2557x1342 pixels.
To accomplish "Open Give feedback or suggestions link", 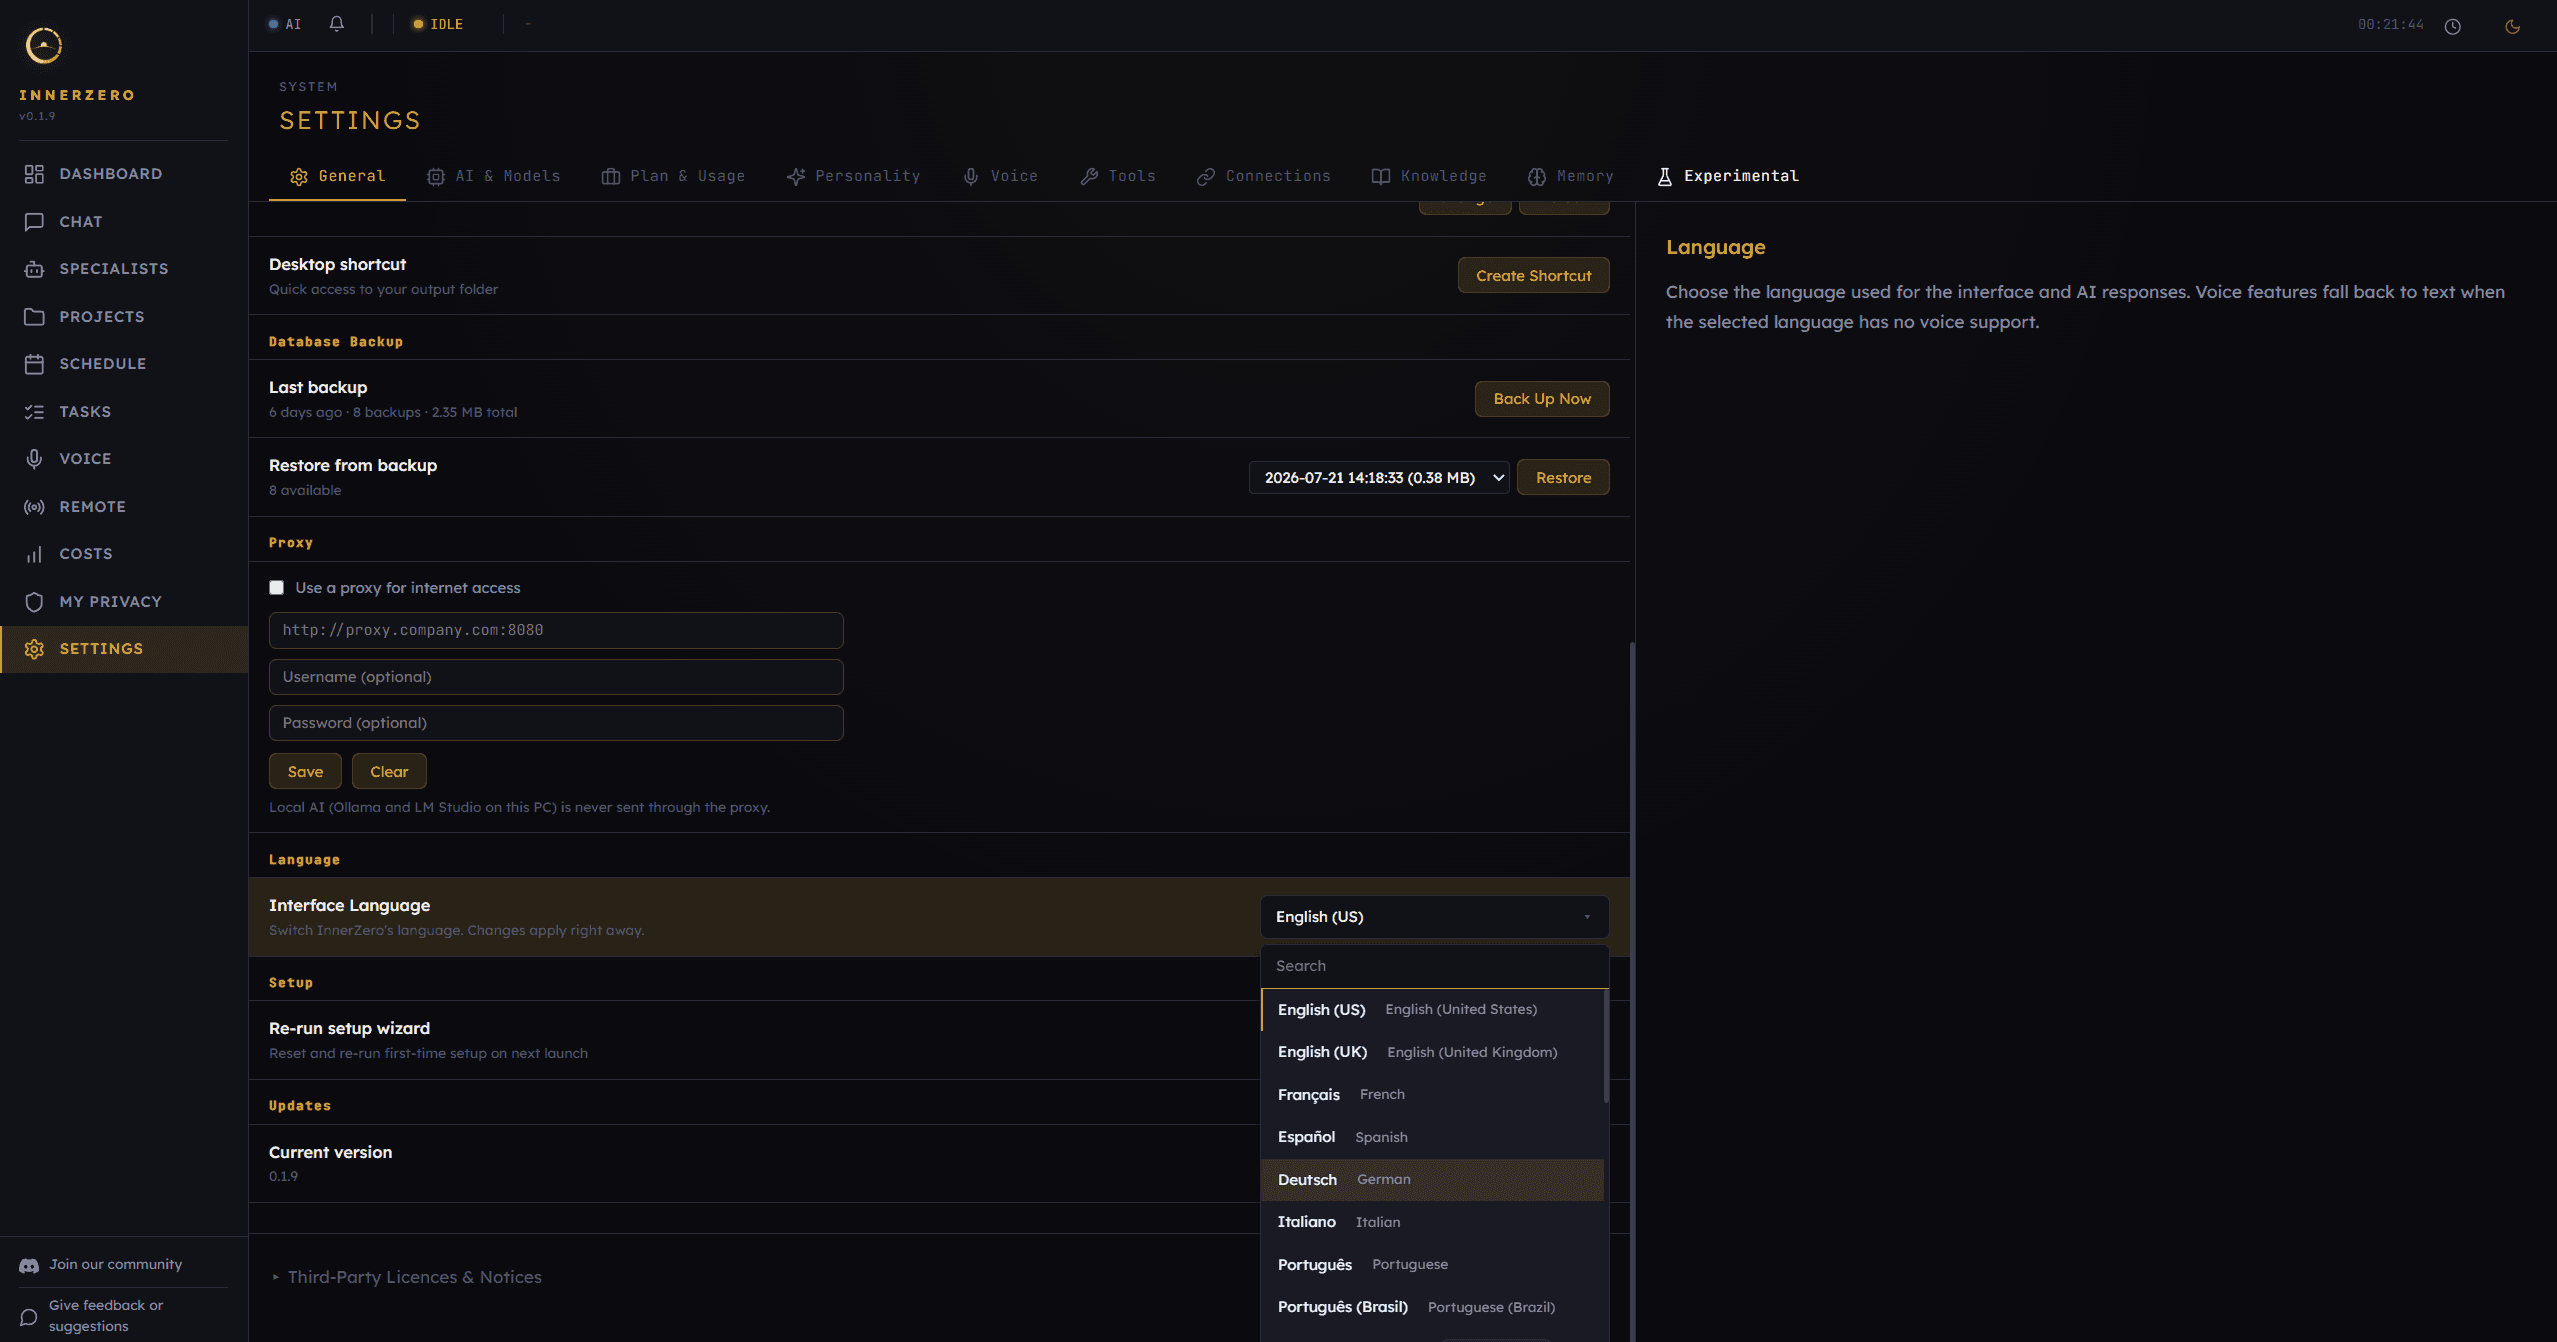I will click(x=106, y=1316).
